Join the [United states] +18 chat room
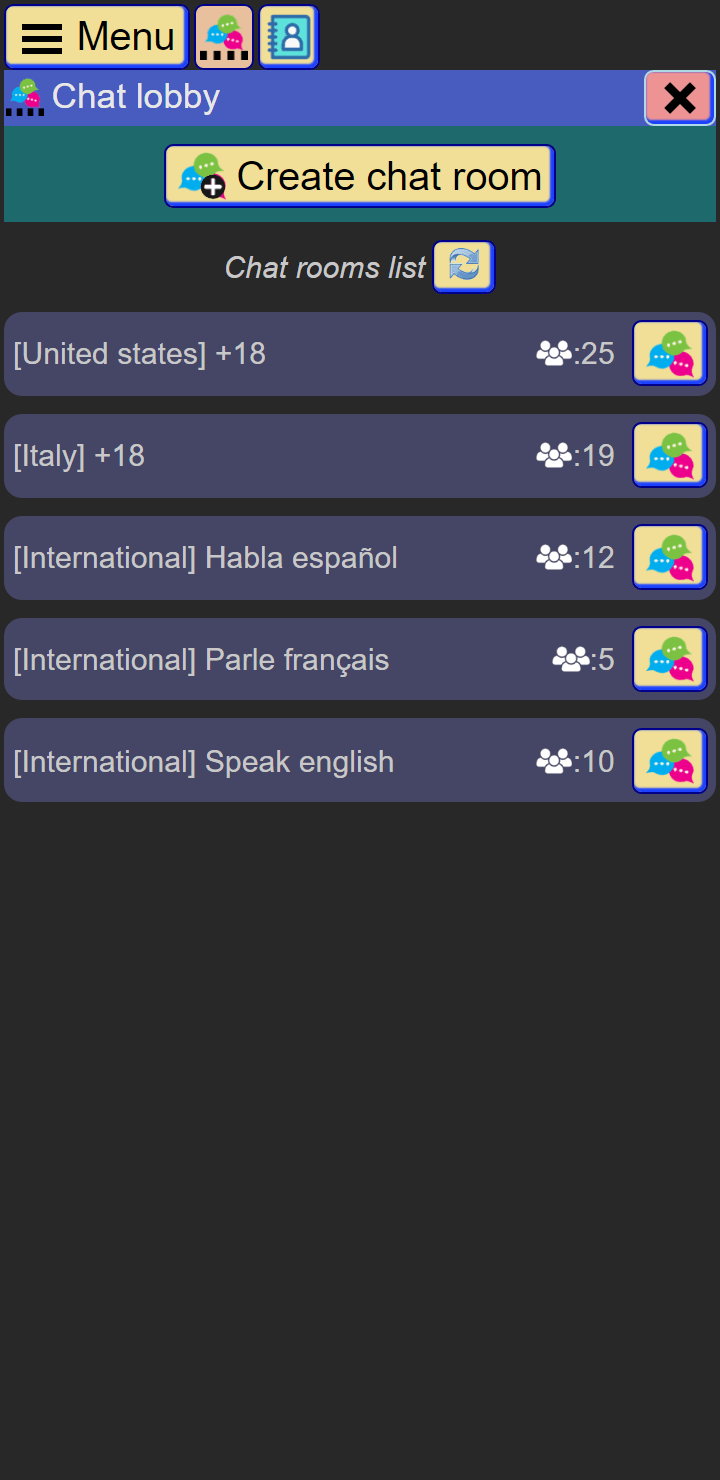The image size is (720, 1480). 669,353
